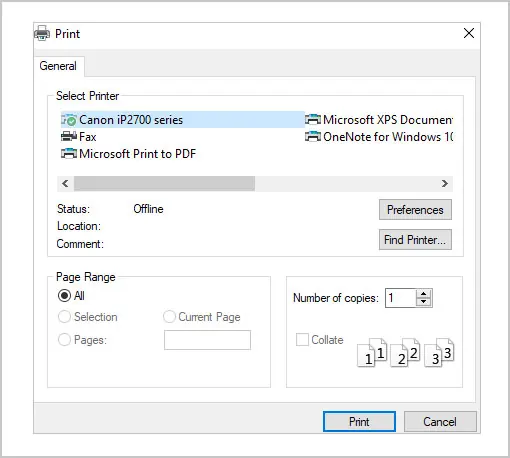Choose the Selection radio button
The height and width of the screenshot is (458, 510).
pos(64,317)
